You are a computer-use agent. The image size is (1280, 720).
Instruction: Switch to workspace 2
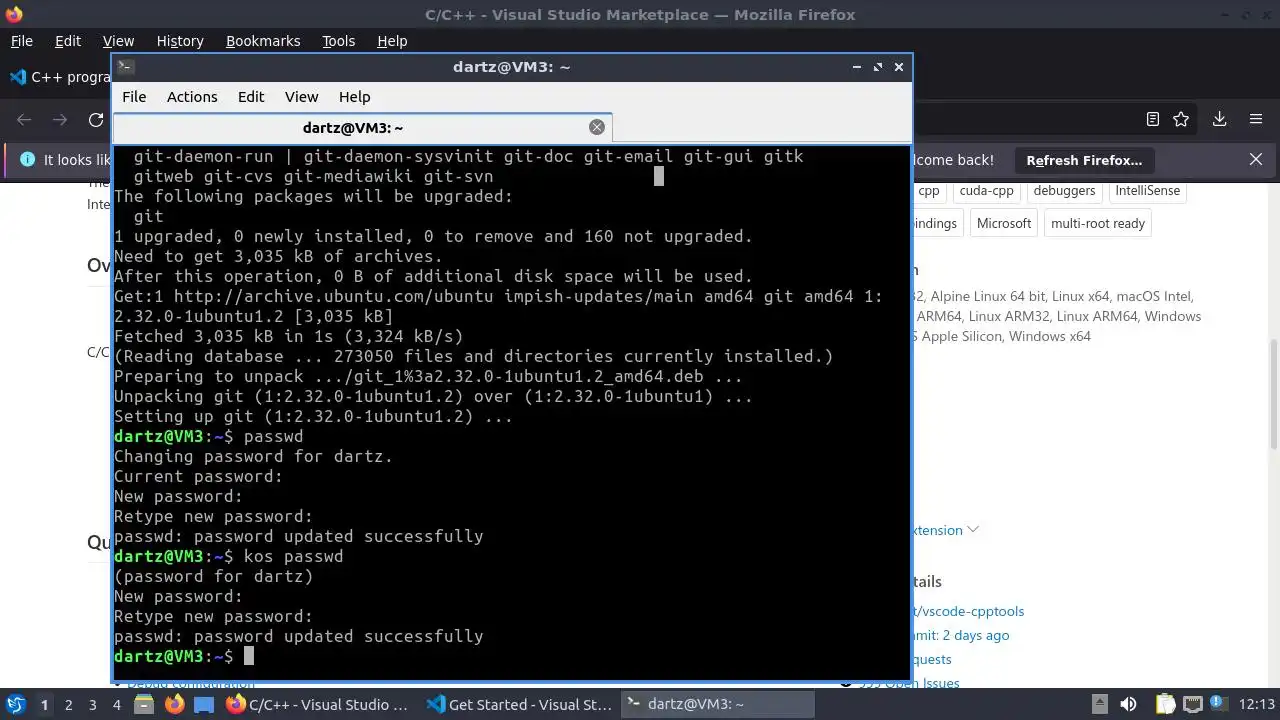click(68, 705)
